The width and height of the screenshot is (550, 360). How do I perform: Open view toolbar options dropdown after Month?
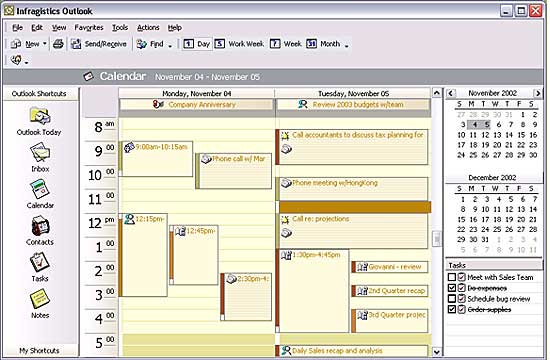(x=347, y=45)
